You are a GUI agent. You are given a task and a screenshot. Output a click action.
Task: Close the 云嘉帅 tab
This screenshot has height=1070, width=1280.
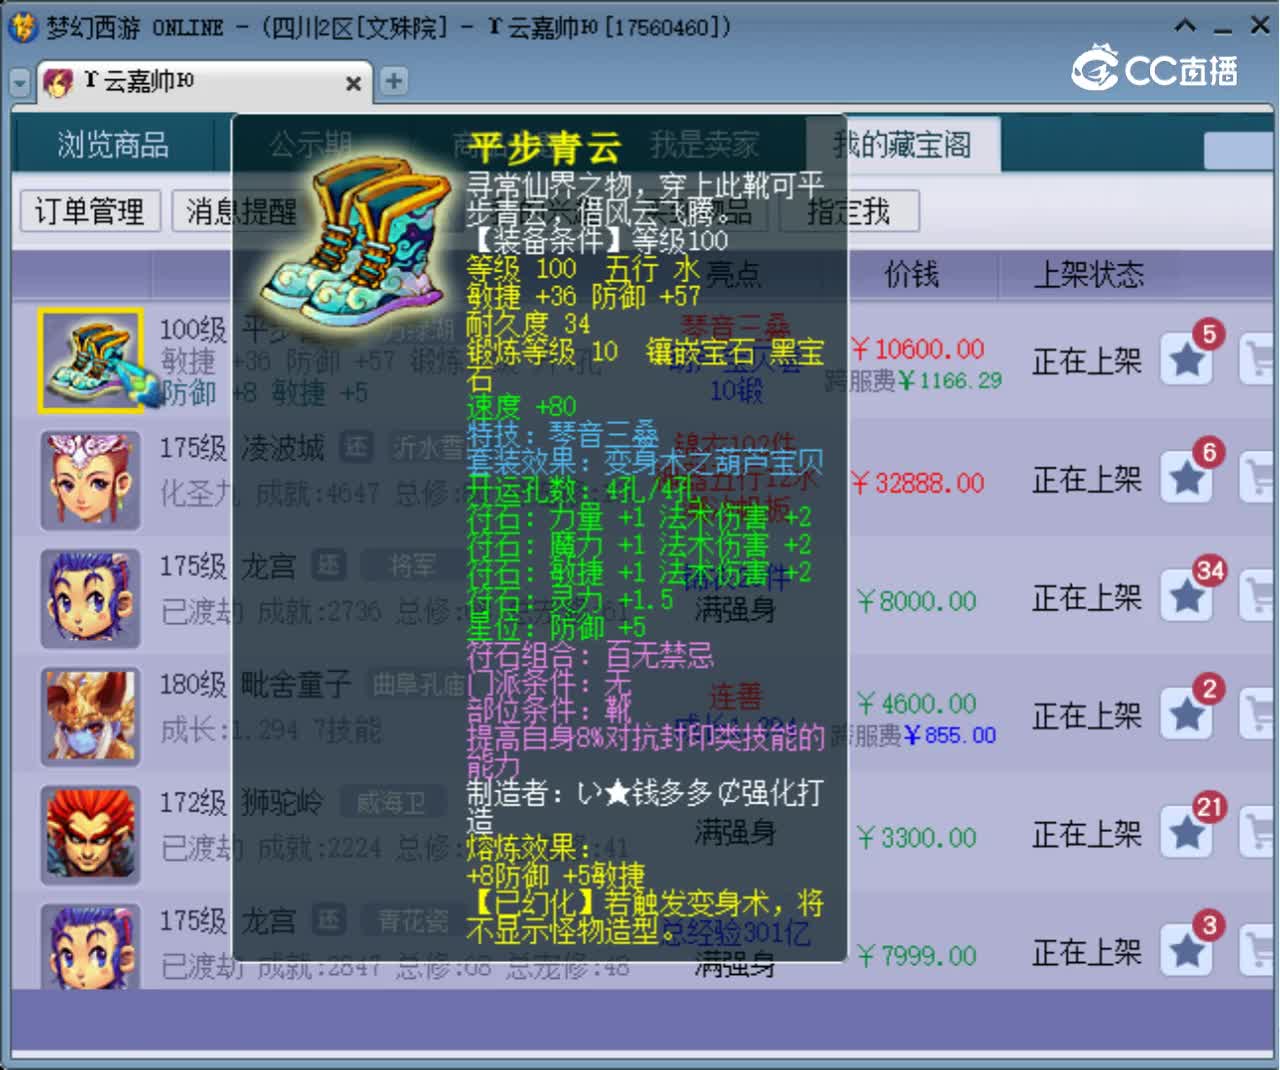[x=353, y=83]
